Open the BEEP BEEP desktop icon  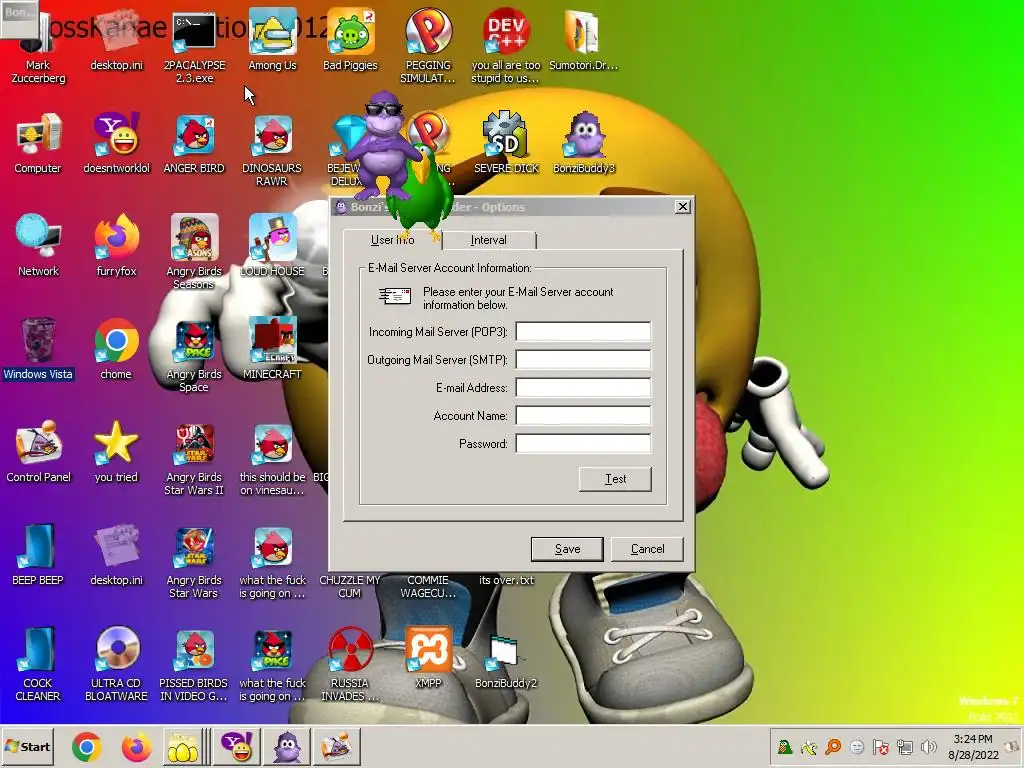click(38, 554)
